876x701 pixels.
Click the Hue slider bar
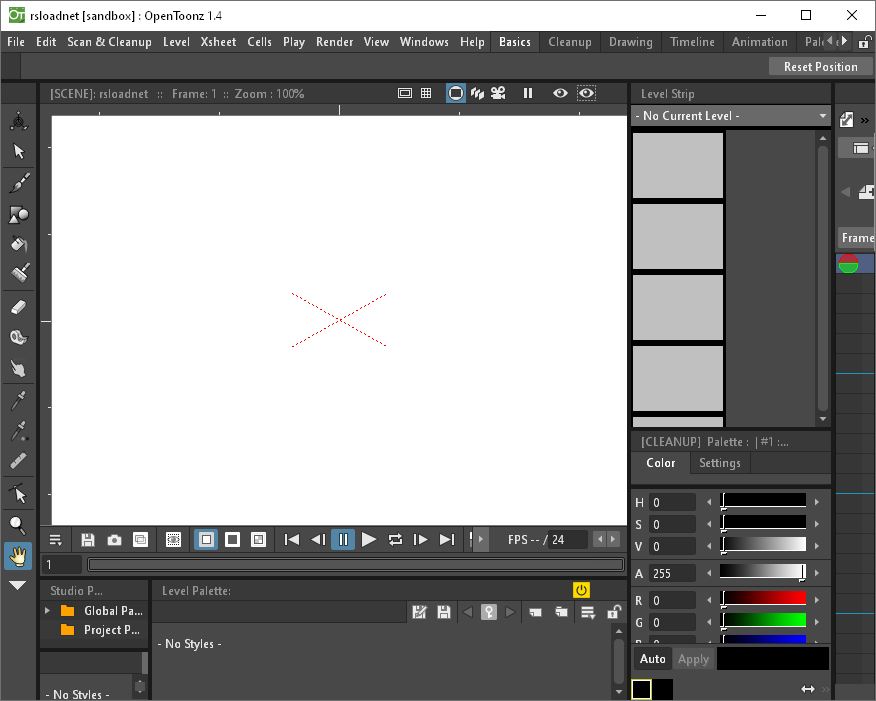pos(764,502)
